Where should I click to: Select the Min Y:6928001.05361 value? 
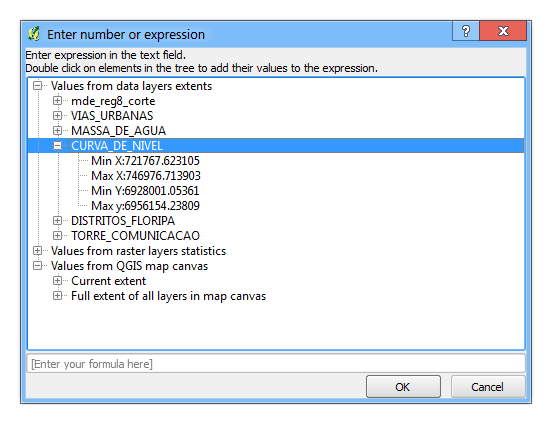point(145,191)
